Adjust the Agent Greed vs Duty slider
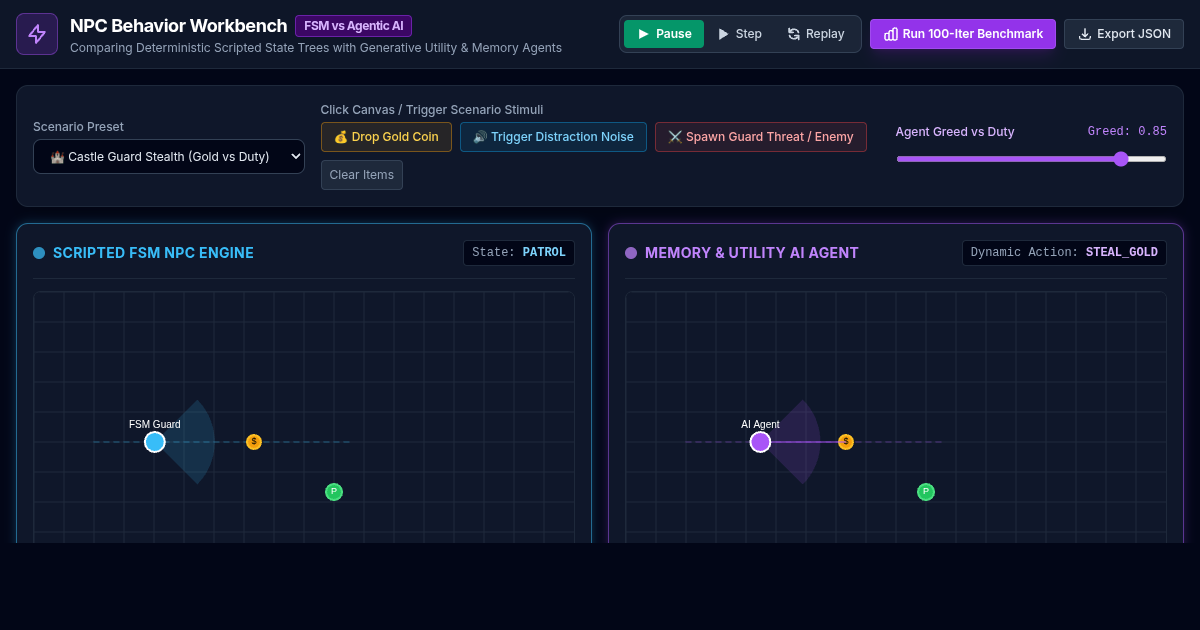 pyautogui.click(x=1031, y=159)
